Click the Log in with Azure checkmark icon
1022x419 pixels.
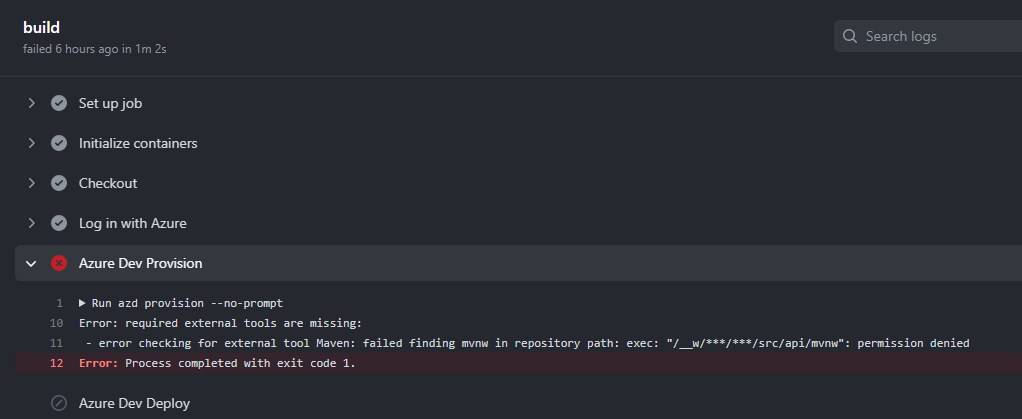click(x=59, y=223)
